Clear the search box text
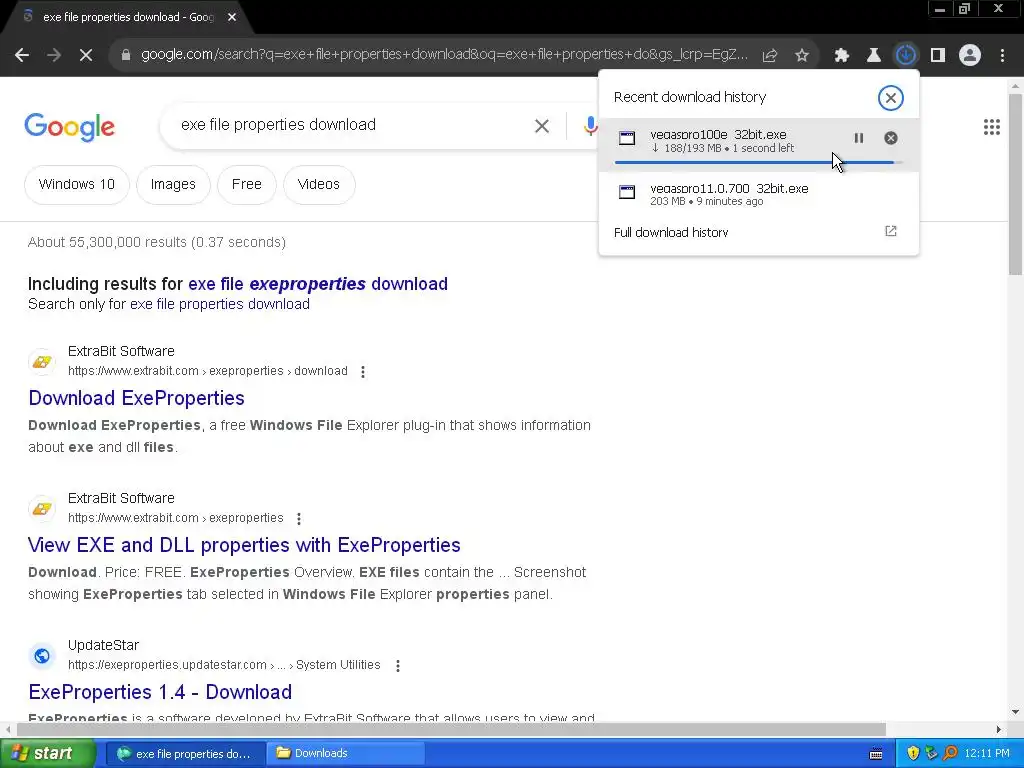1024x768 pixels. click(x=541, y=126)
